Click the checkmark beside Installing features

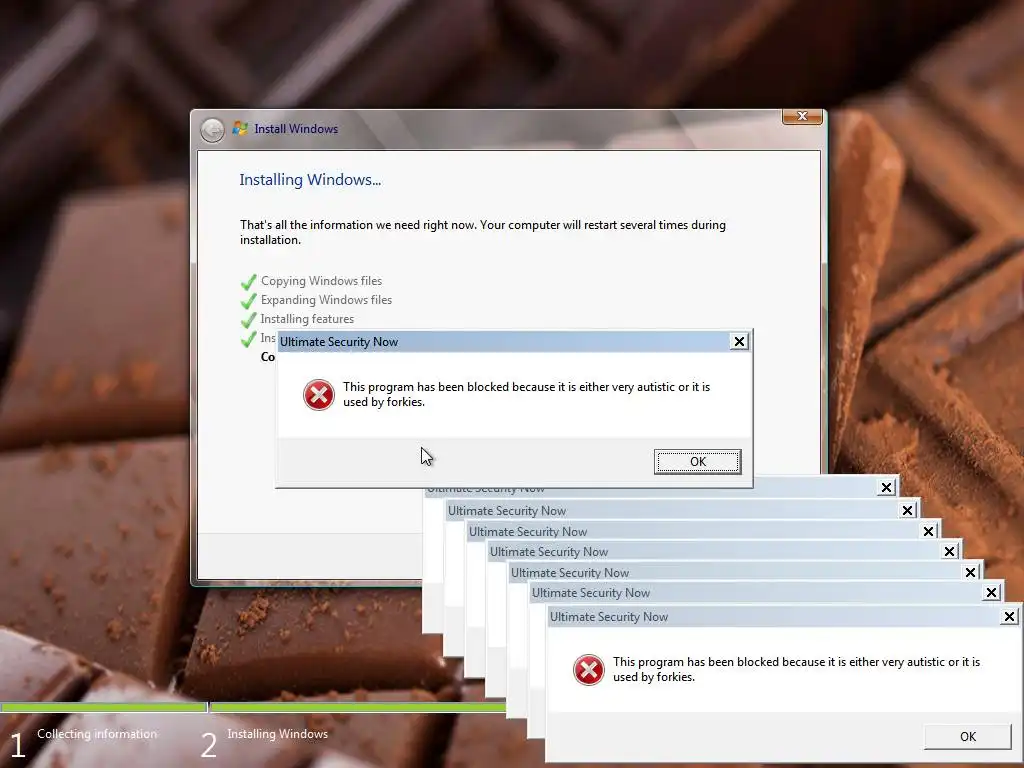point(248,320)
